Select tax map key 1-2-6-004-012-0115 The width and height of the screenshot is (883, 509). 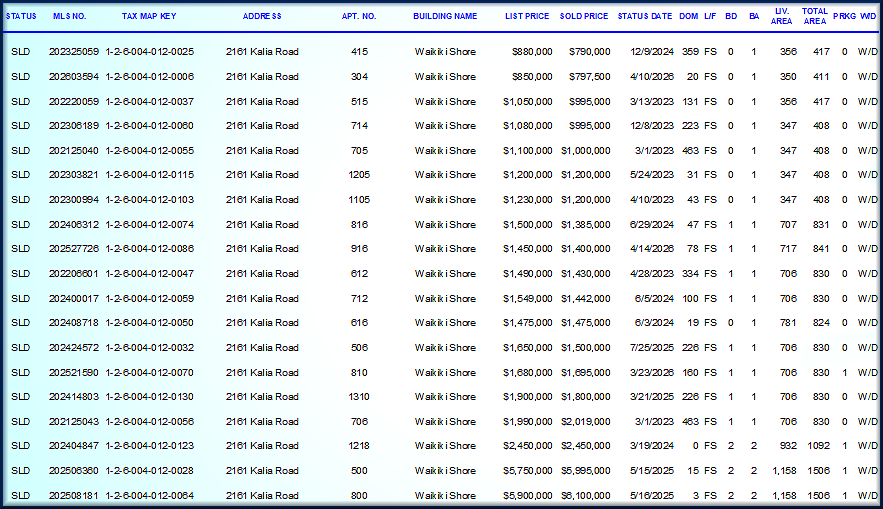150,175
